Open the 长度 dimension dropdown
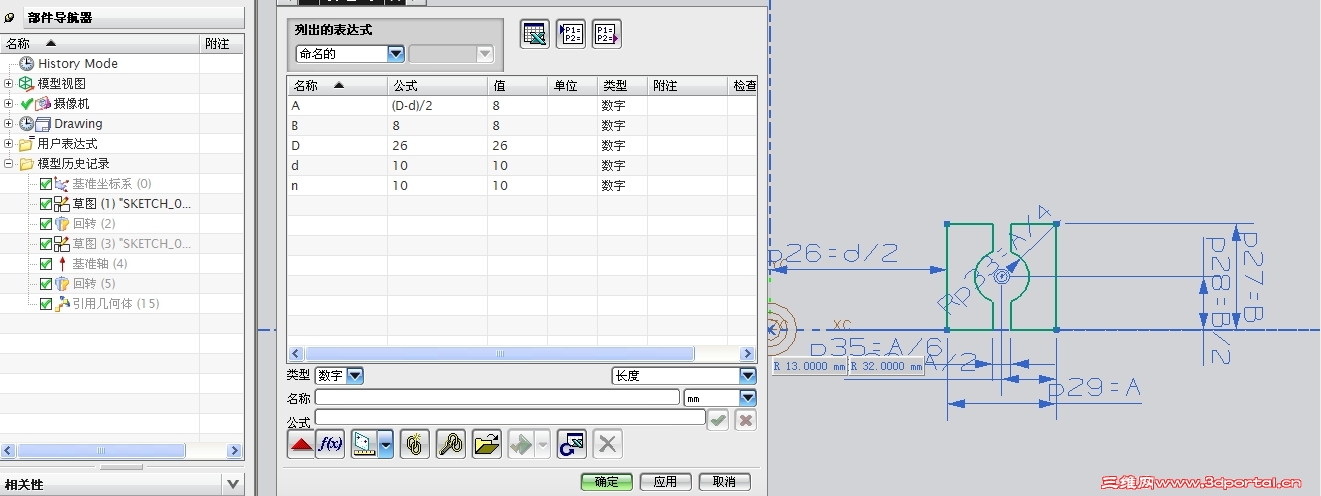 coord(748,376)
